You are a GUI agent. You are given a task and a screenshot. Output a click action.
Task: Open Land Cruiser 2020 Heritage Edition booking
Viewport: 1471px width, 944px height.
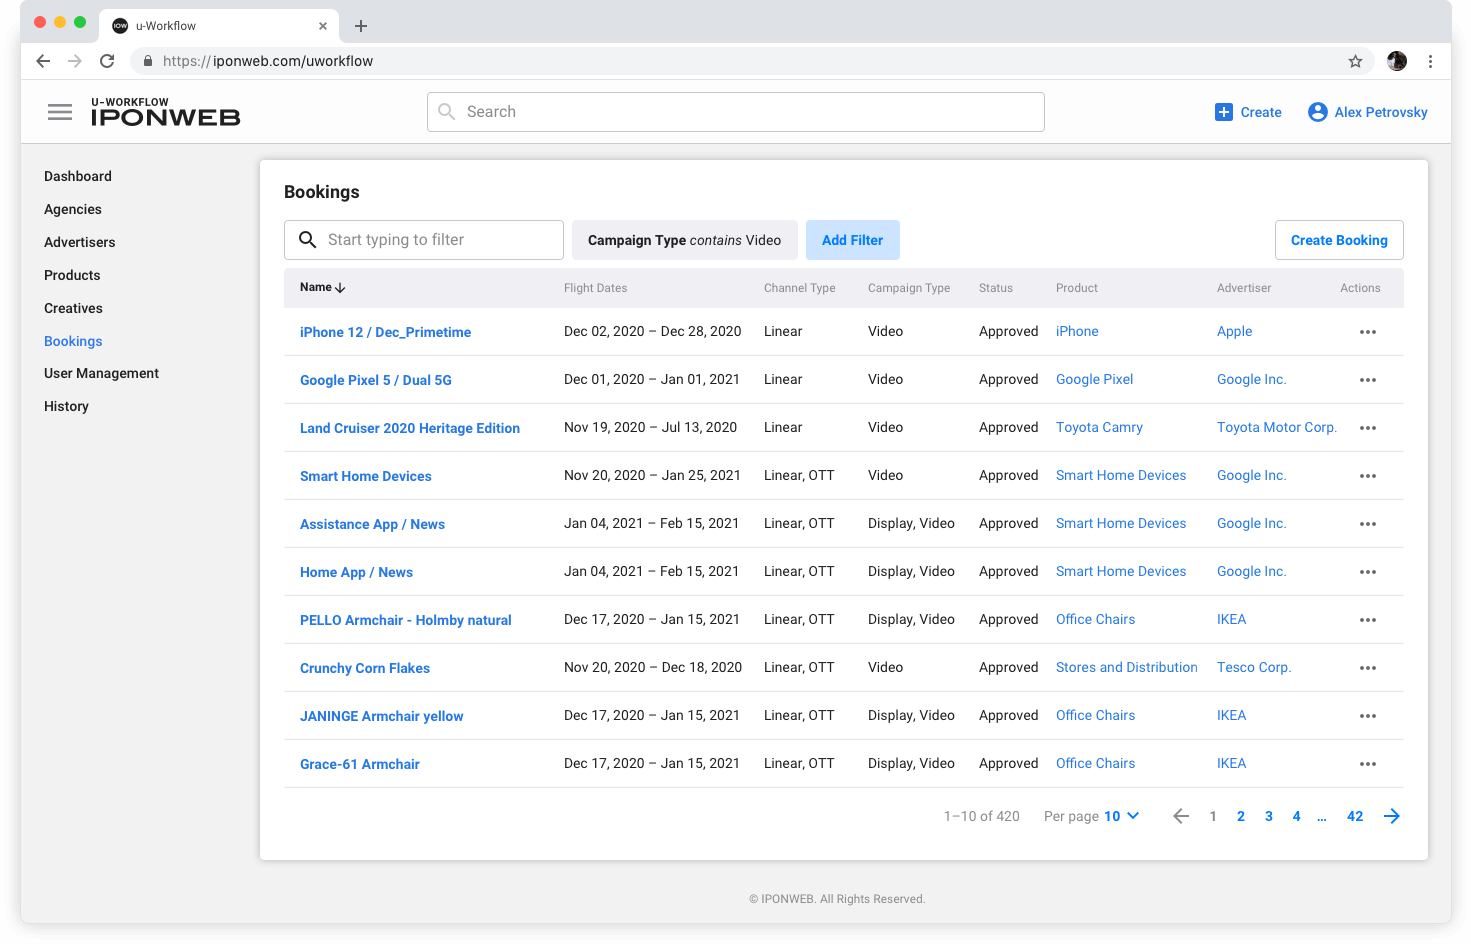click(410, 428)
